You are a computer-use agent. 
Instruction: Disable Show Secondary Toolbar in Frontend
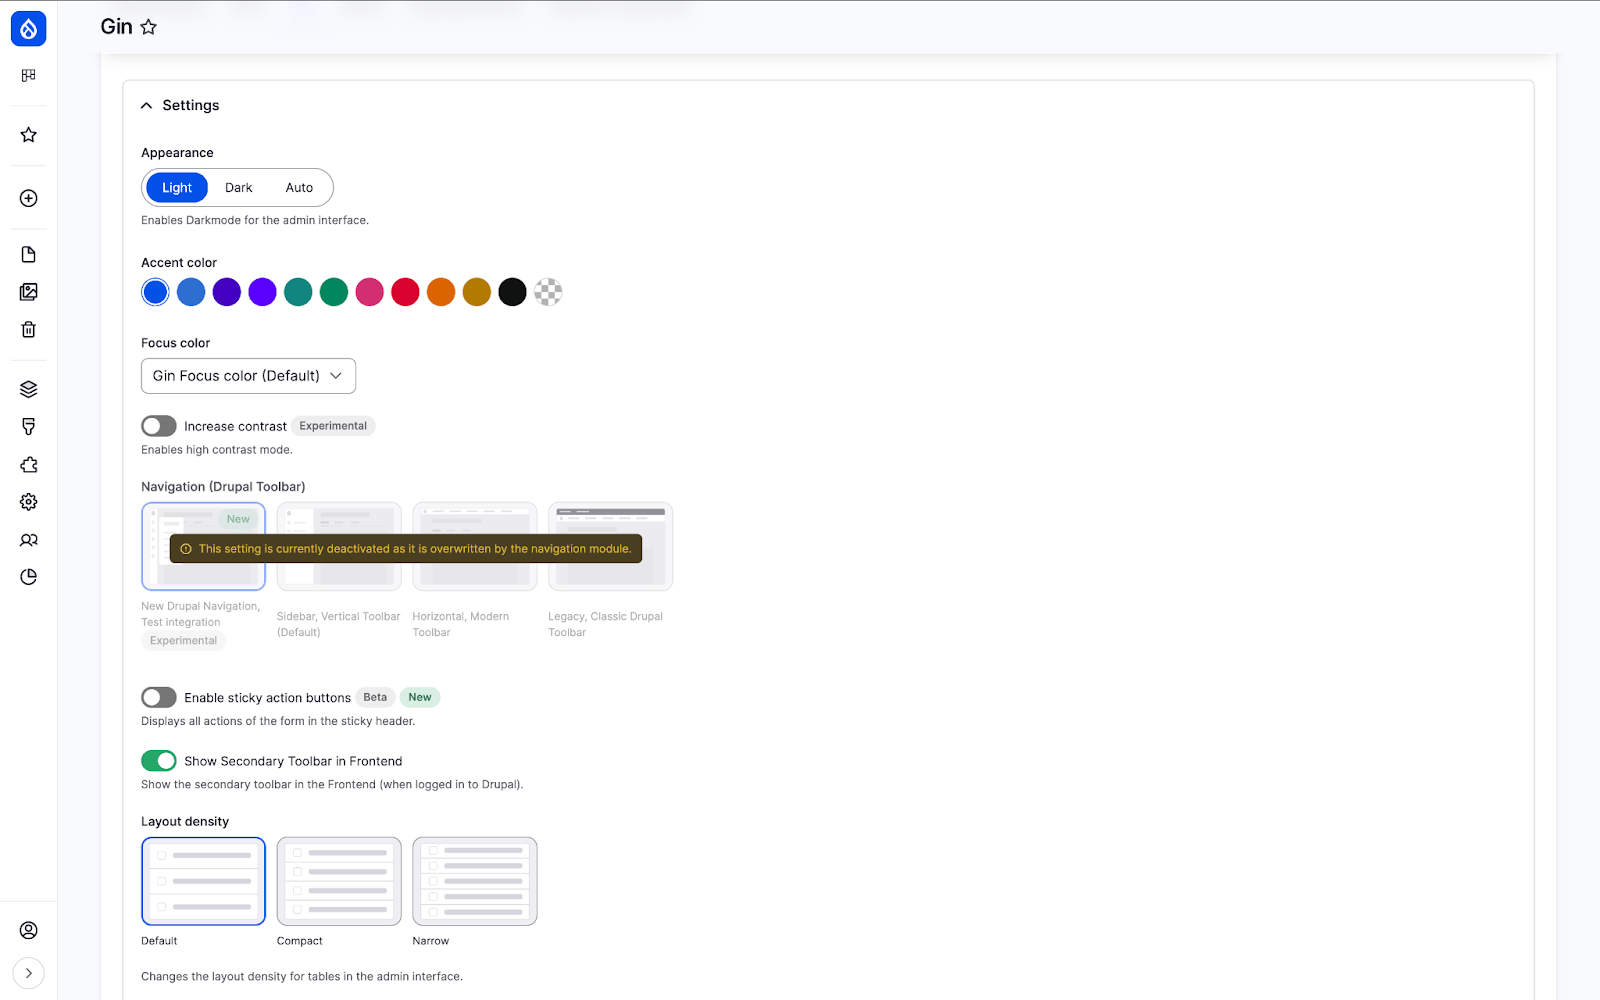coord(159,761)
